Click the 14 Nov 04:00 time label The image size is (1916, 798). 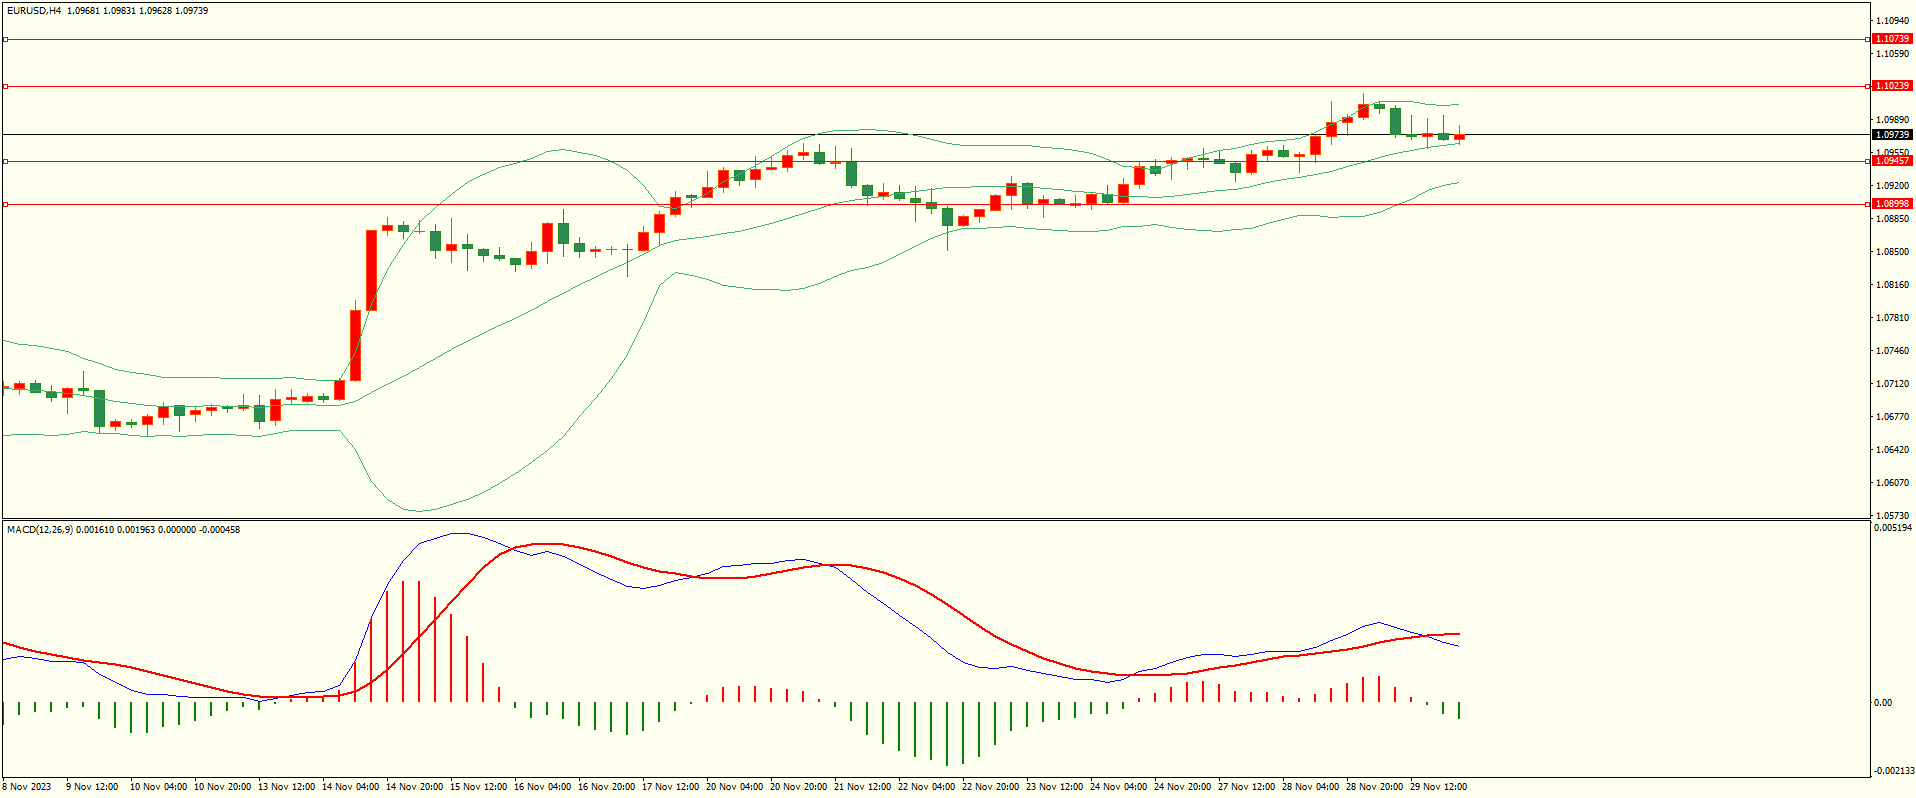[350, 786]
